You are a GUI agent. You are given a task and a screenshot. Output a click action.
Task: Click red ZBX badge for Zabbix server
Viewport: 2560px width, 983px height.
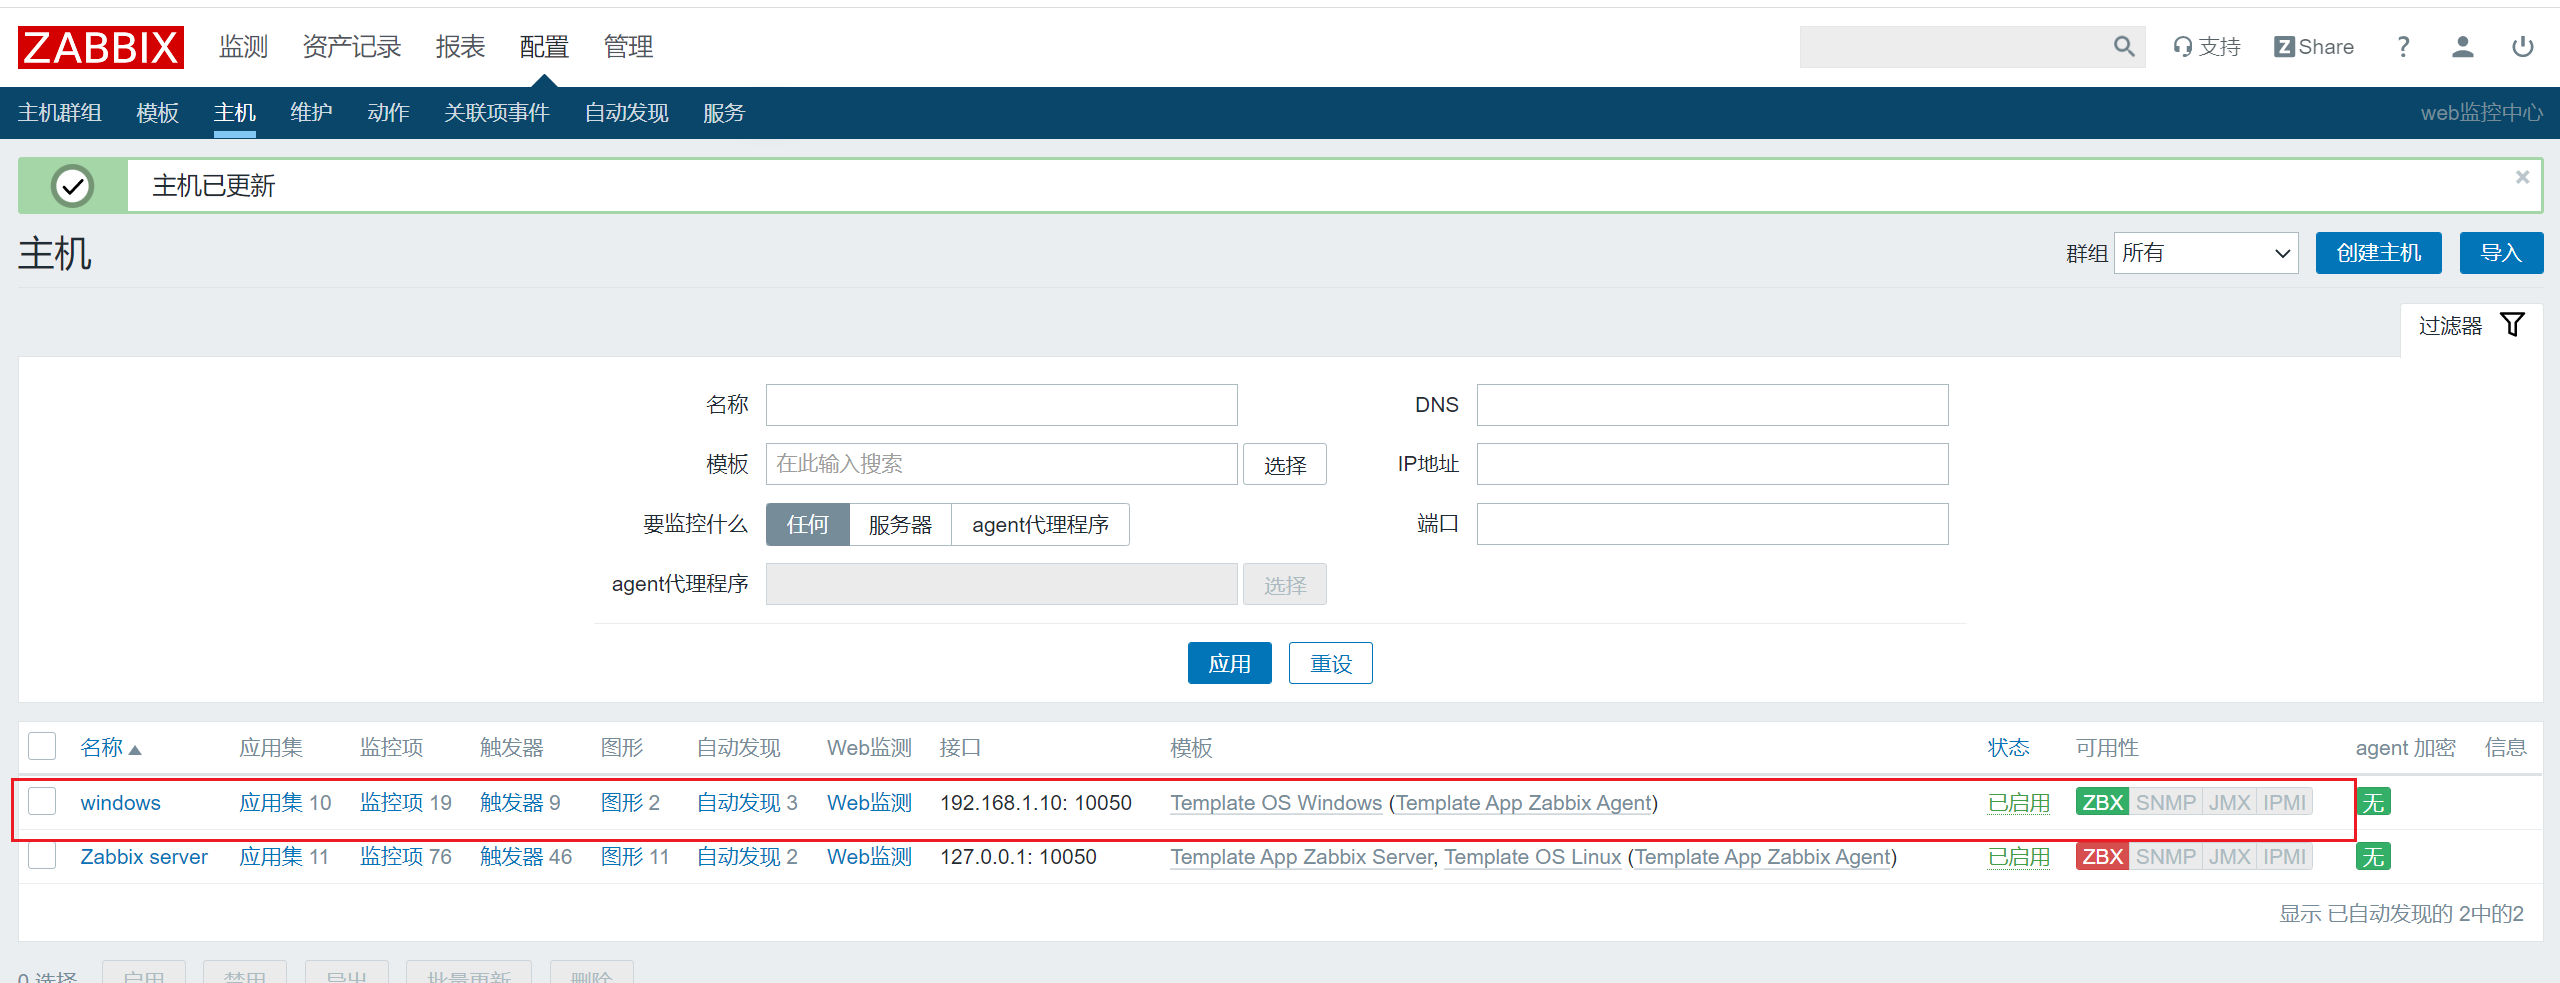pyautogui.click(x=2102, y=857)
